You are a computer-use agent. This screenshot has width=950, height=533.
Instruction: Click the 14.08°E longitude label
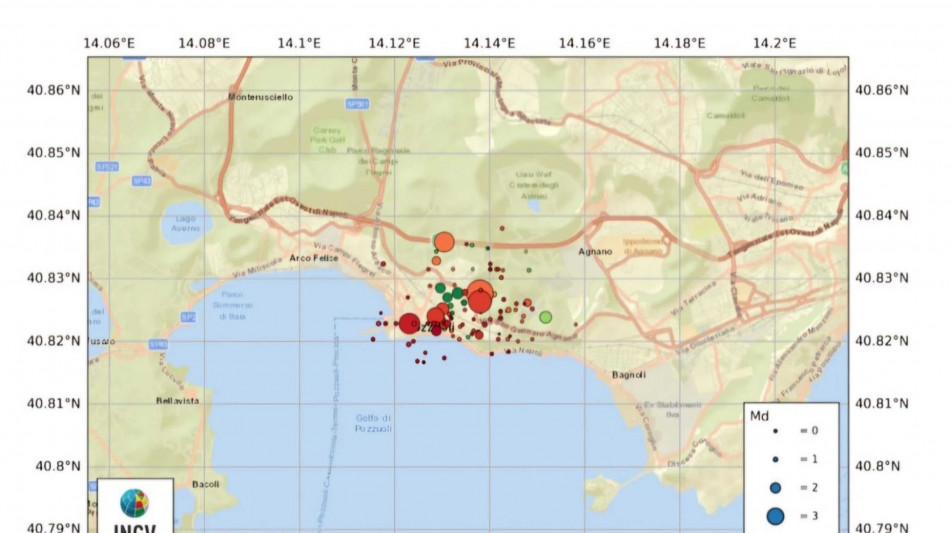pyautogui.click(x=204, y=44)
